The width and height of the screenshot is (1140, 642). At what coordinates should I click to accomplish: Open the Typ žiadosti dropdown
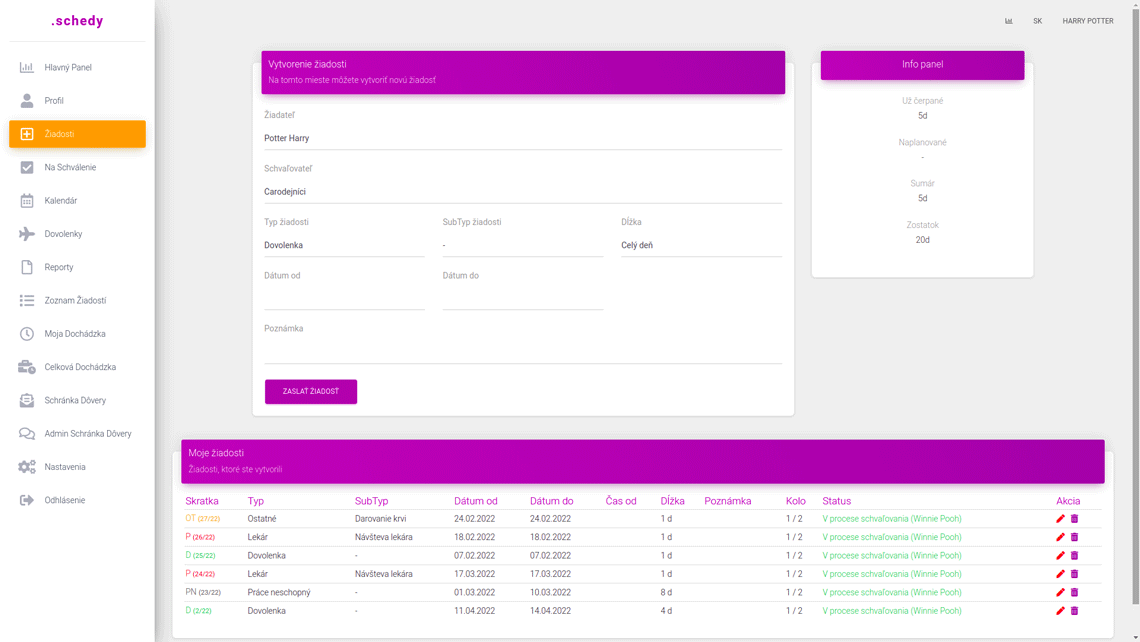tap(344, 245)
